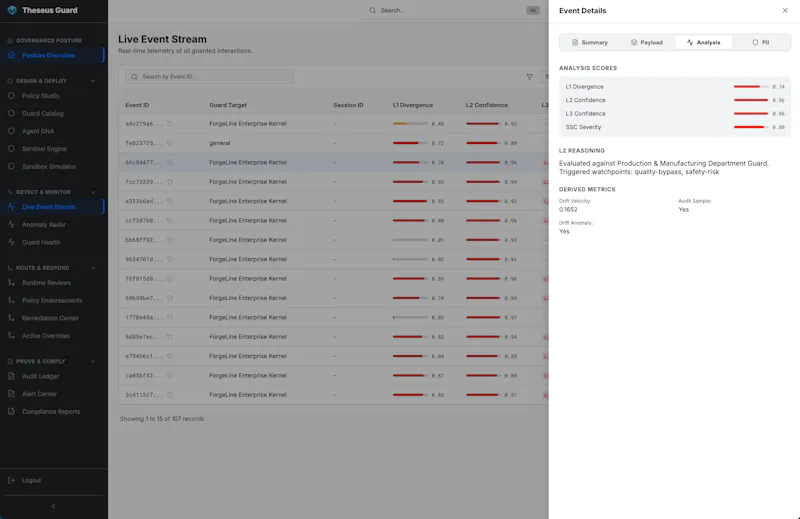The height and width of the screenshot is (519, 800).
Task: Copy event ID e35366ad
Action: point(170,201)
